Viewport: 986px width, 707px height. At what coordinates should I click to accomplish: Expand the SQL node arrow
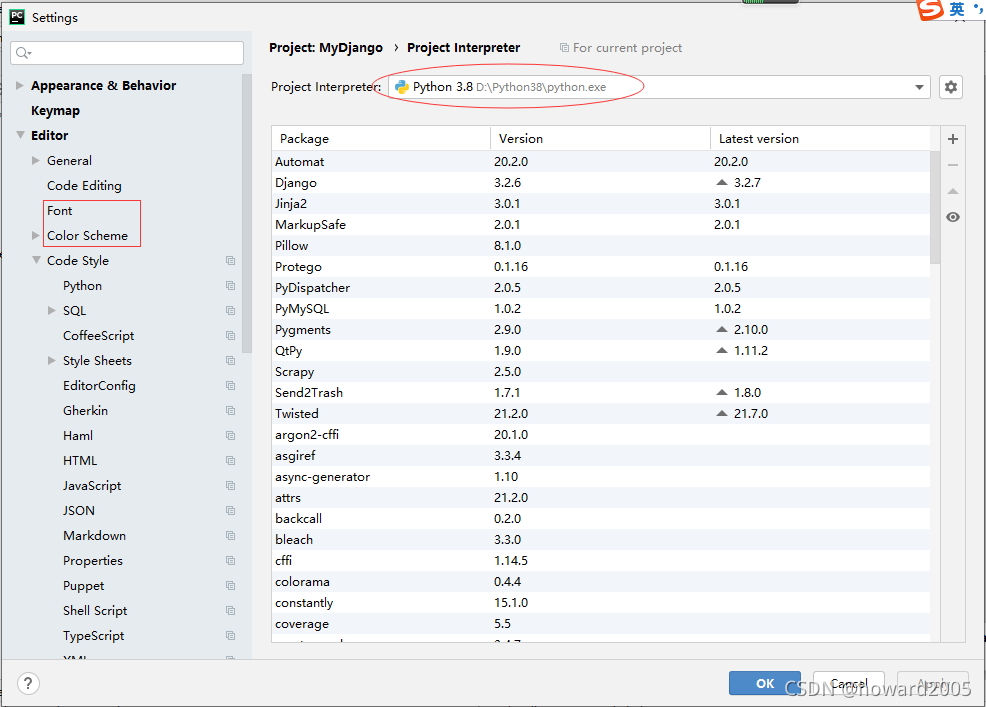(52, 311)
